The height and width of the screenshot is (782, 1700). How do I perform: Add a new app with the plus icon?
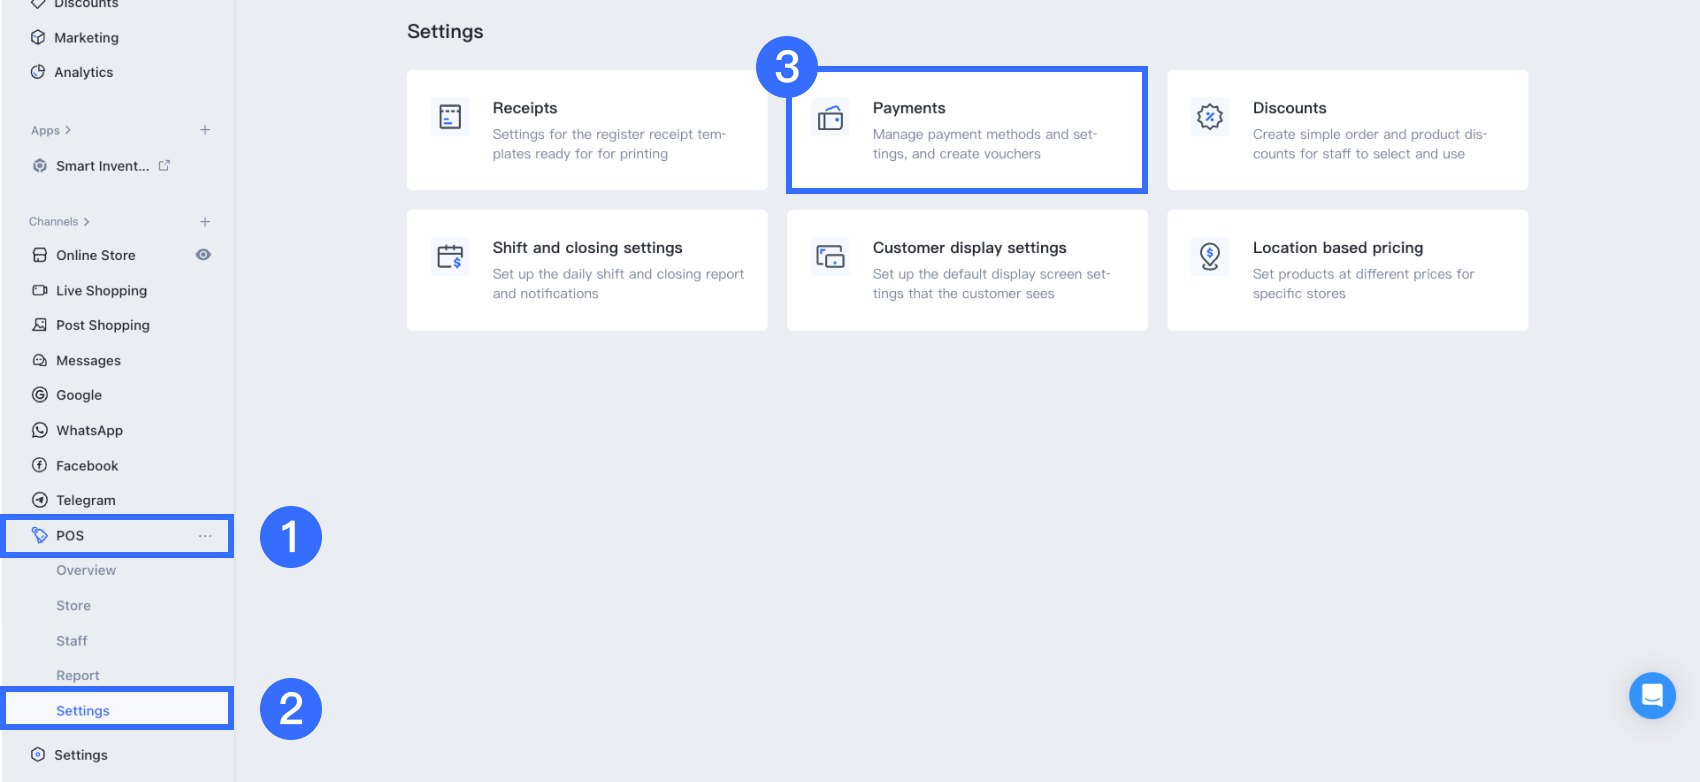coord(205,130)
